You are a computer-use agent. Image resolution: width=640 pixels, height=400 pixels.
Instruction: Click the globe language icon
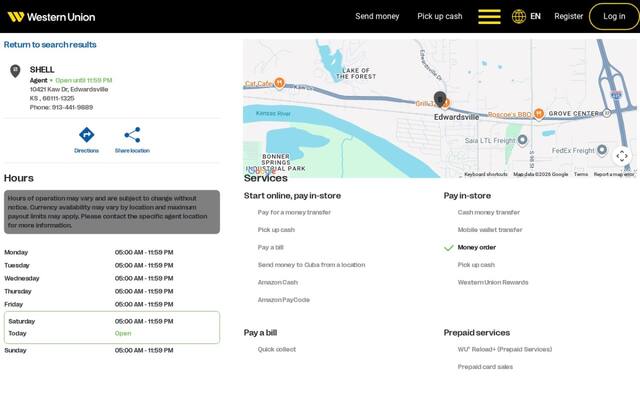click(x=518, y=17)
